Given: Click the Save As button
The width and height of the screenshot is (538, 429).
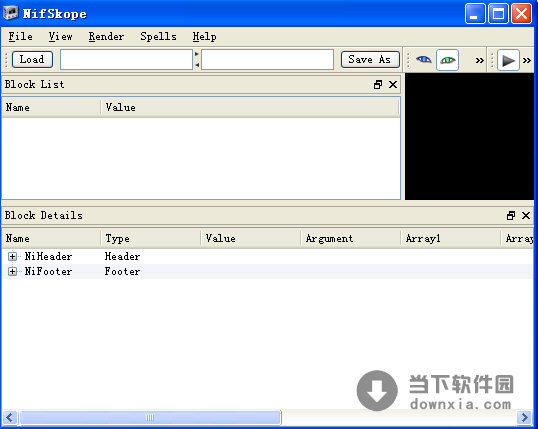Looking at the screenshot, I should (x=370, y=59).
